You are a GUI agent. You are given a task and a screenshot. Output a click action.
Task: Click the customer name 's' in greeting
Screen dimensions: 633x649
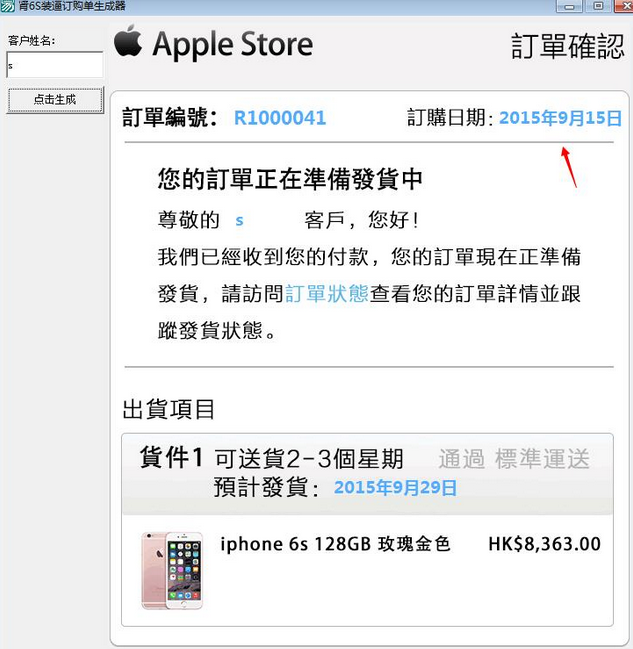[239, 221]
